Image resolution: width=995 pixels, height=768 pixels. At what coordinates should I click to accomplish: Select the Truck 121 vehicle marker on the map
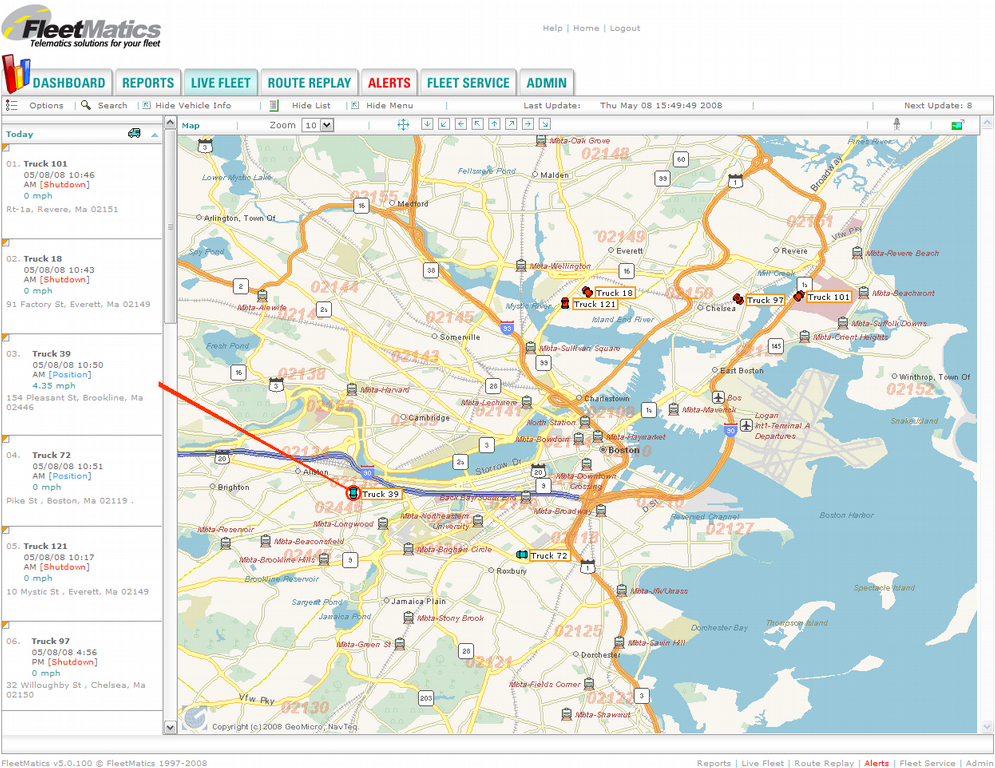565,303
